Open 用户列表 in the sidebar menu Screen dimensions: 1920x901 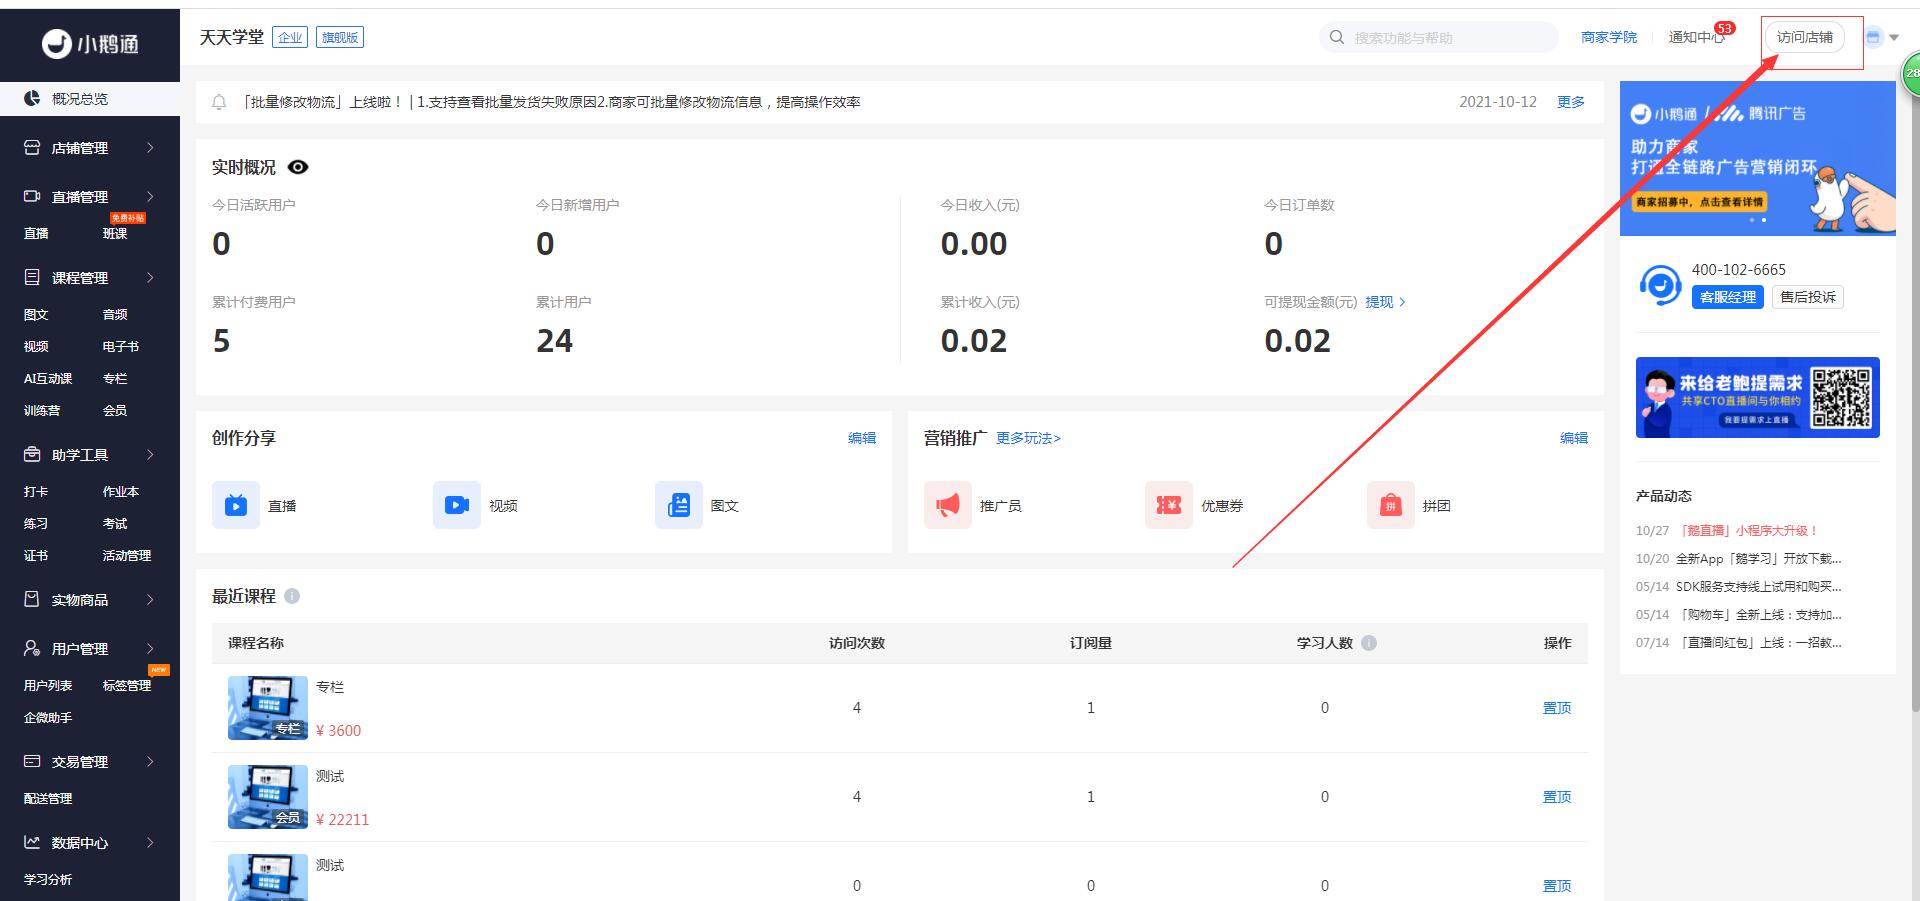(48, 685)
